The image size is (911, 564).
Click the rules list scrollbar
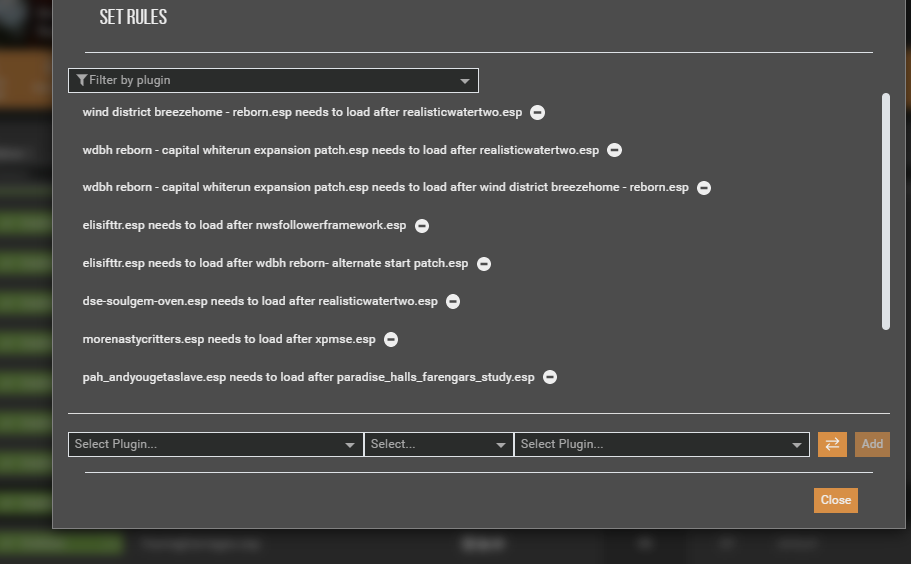tap(885, 211)
